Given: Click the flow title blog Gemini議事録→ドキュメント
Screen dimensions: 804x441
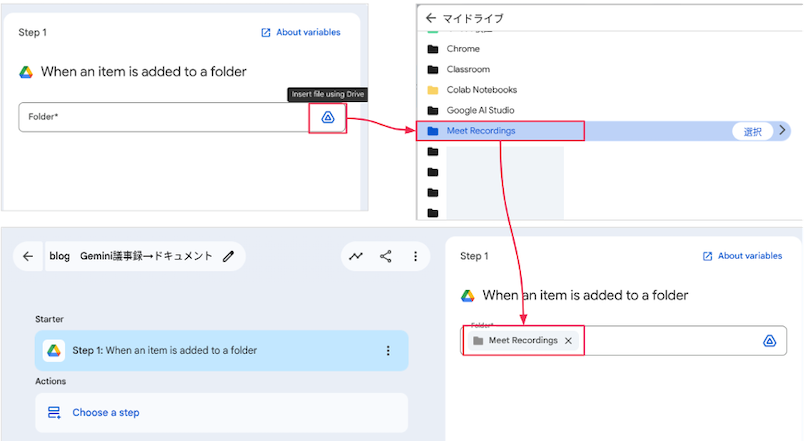Looking at the screenshot, I should tap(131, 256).
